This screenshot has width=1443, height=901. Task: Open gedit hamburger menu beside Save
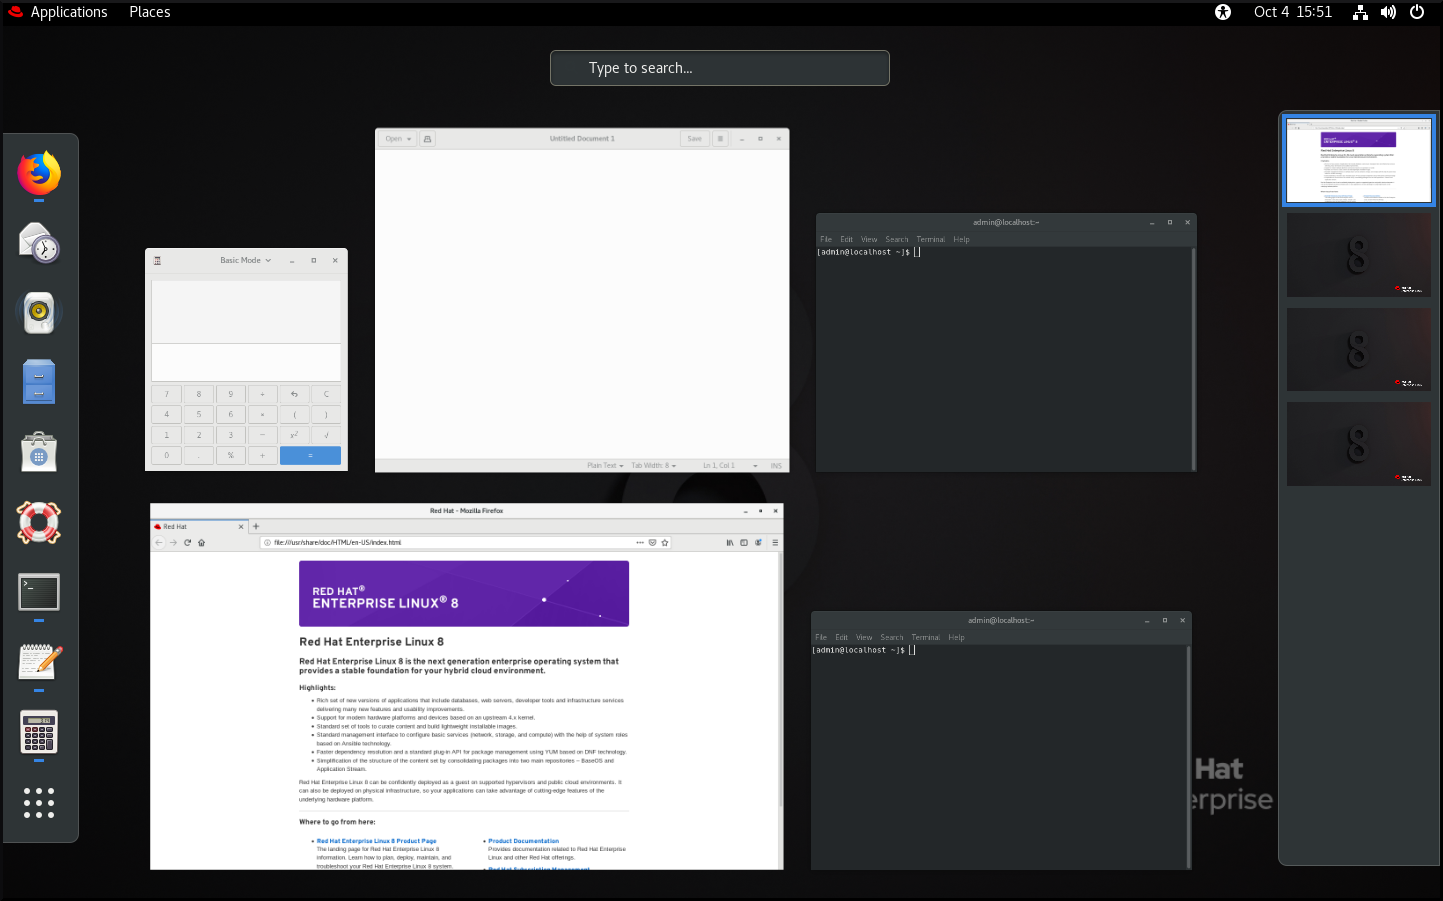pyautogui.click(x=720, y=139)
